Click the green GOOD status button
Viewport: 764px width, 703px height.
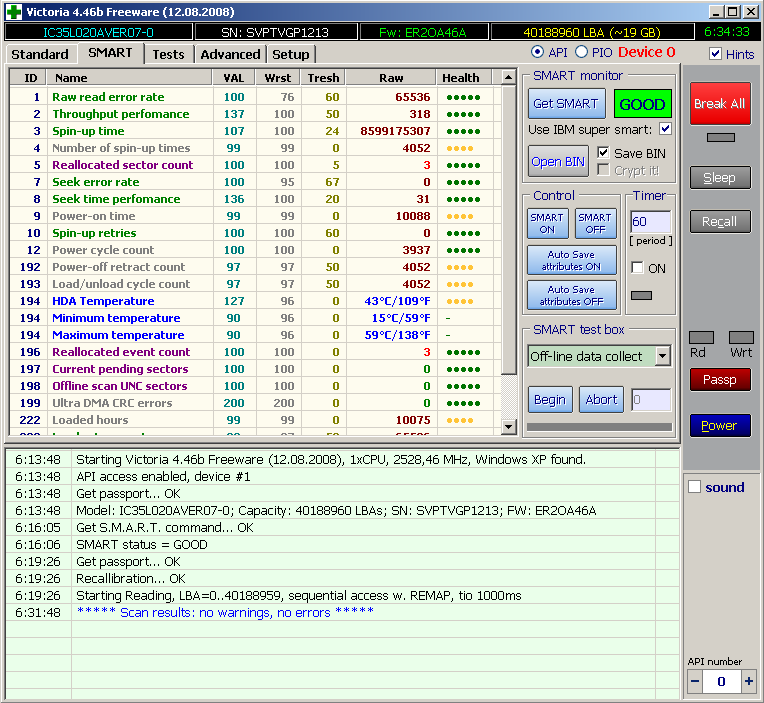point(642,104)
